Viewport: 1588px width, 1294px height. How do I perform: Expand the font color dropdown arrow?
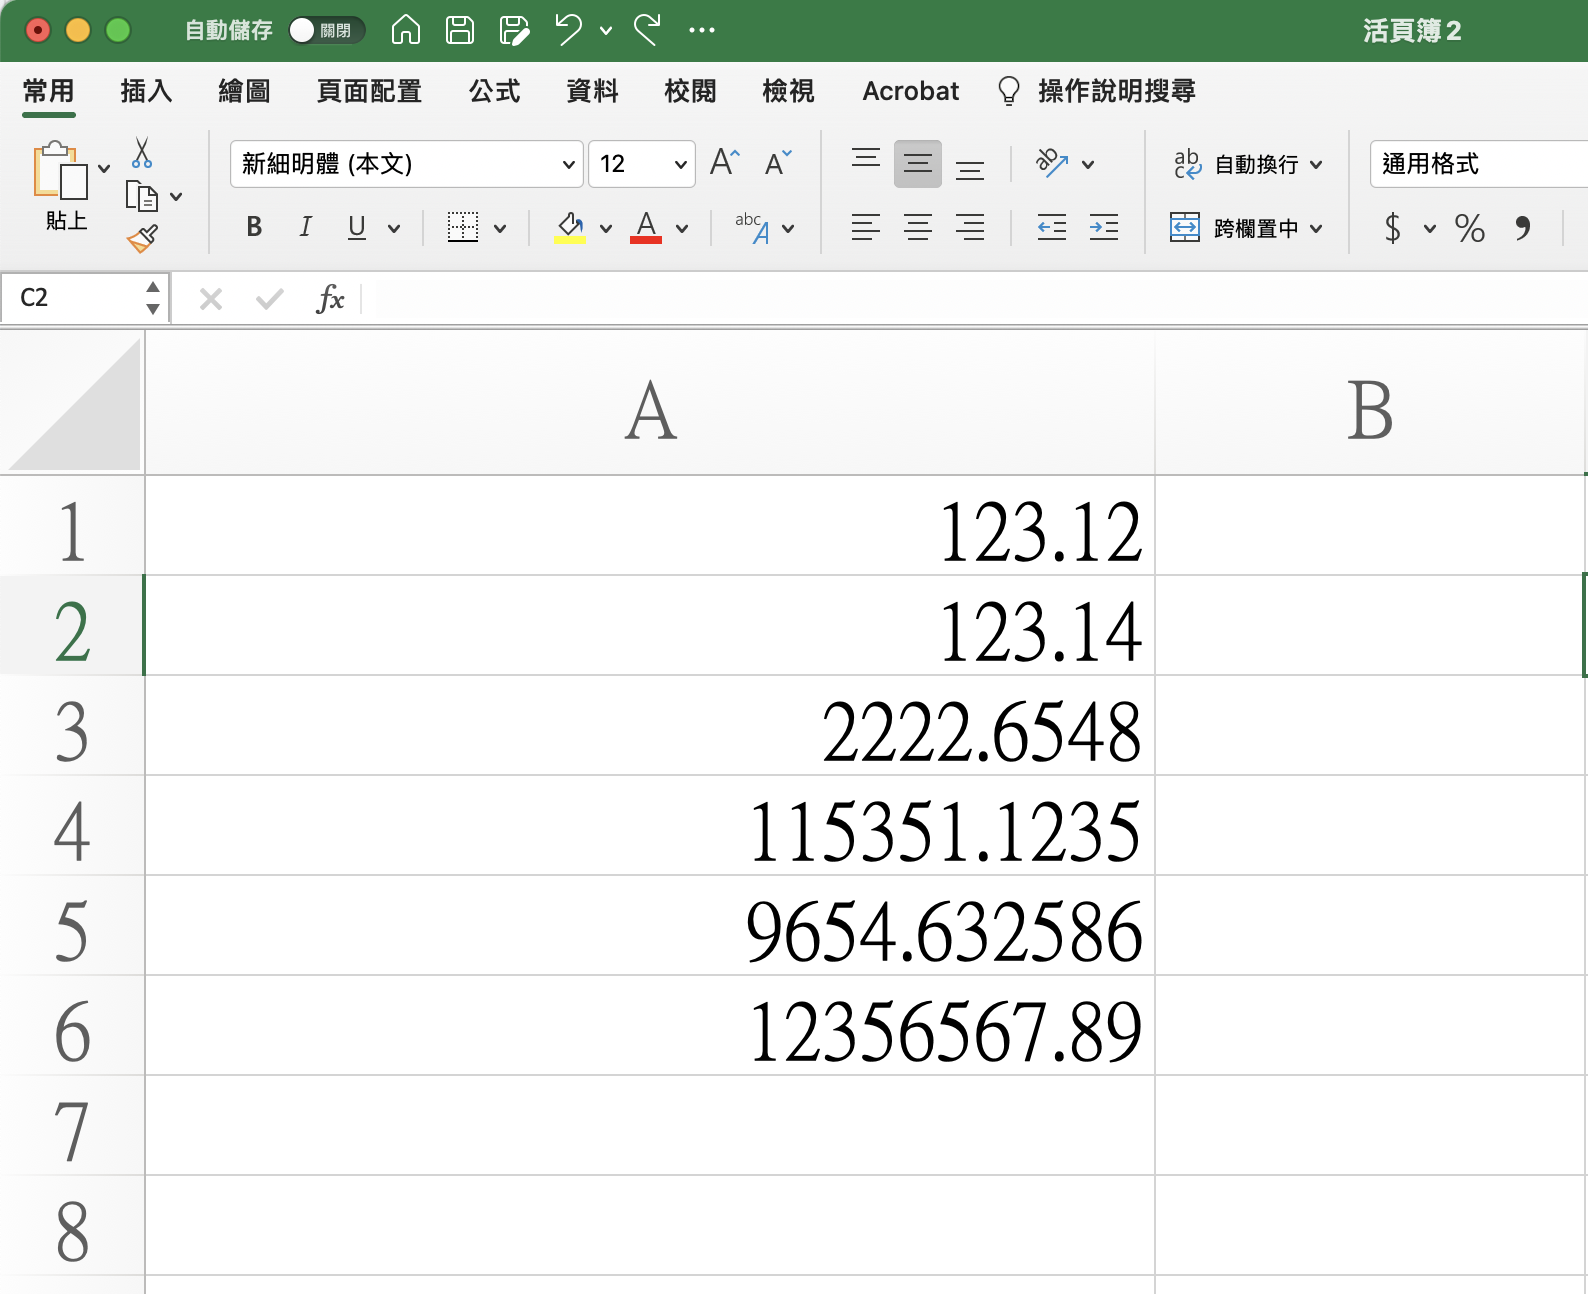coord(682,229)
